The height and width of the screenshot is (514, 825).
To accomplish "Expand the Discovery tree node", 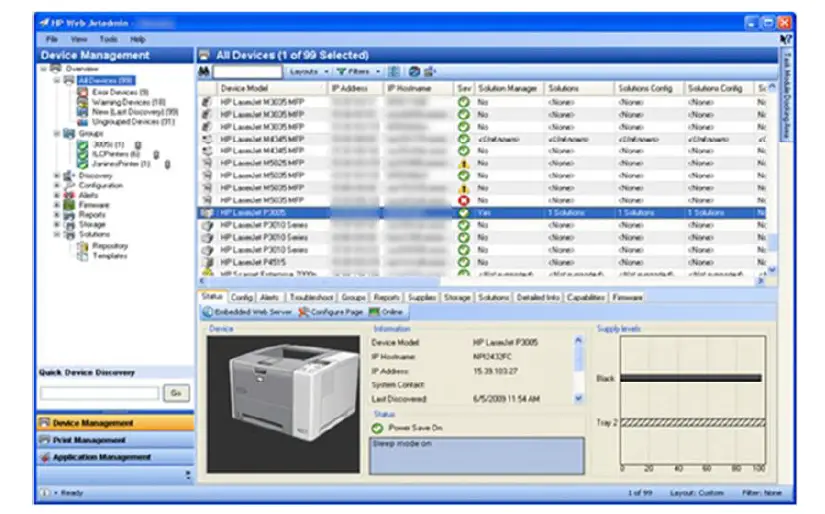I will [57, 176].
